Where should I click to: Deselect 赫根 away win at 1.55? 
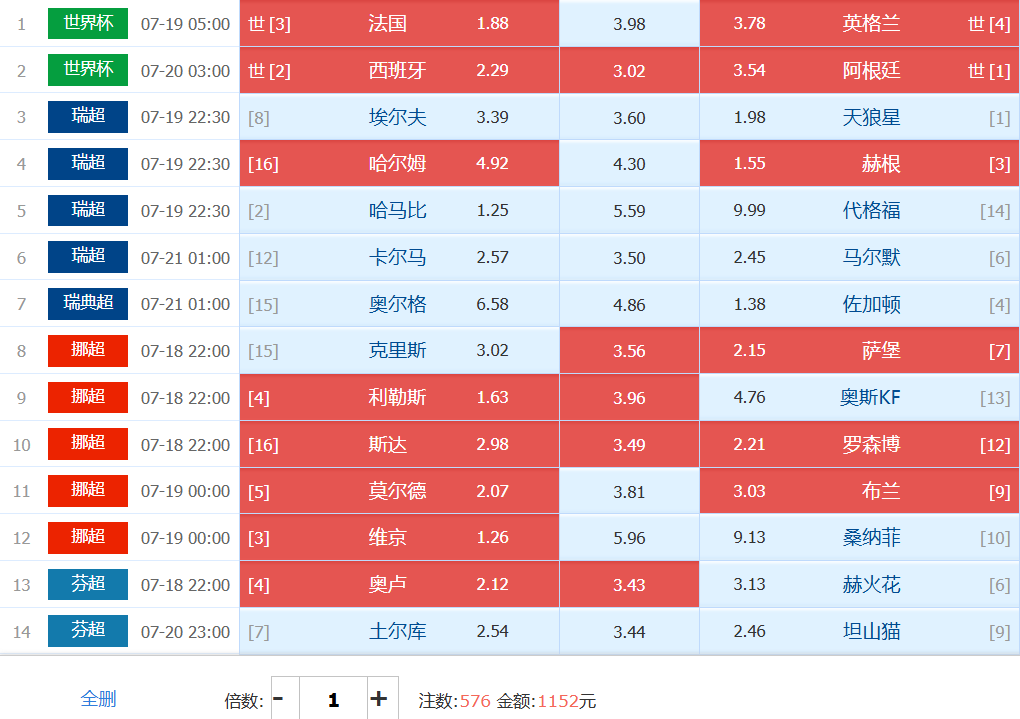859,163
